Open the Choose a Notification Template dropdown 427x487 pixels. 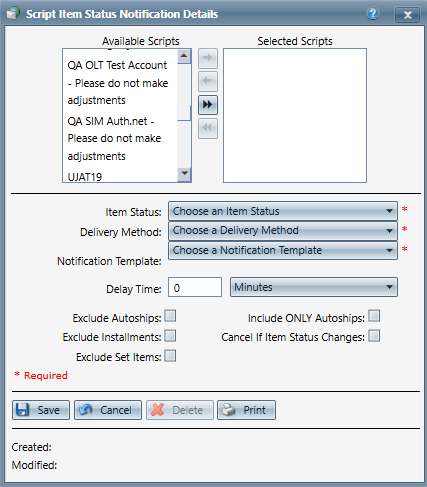[x=283, y=250]
